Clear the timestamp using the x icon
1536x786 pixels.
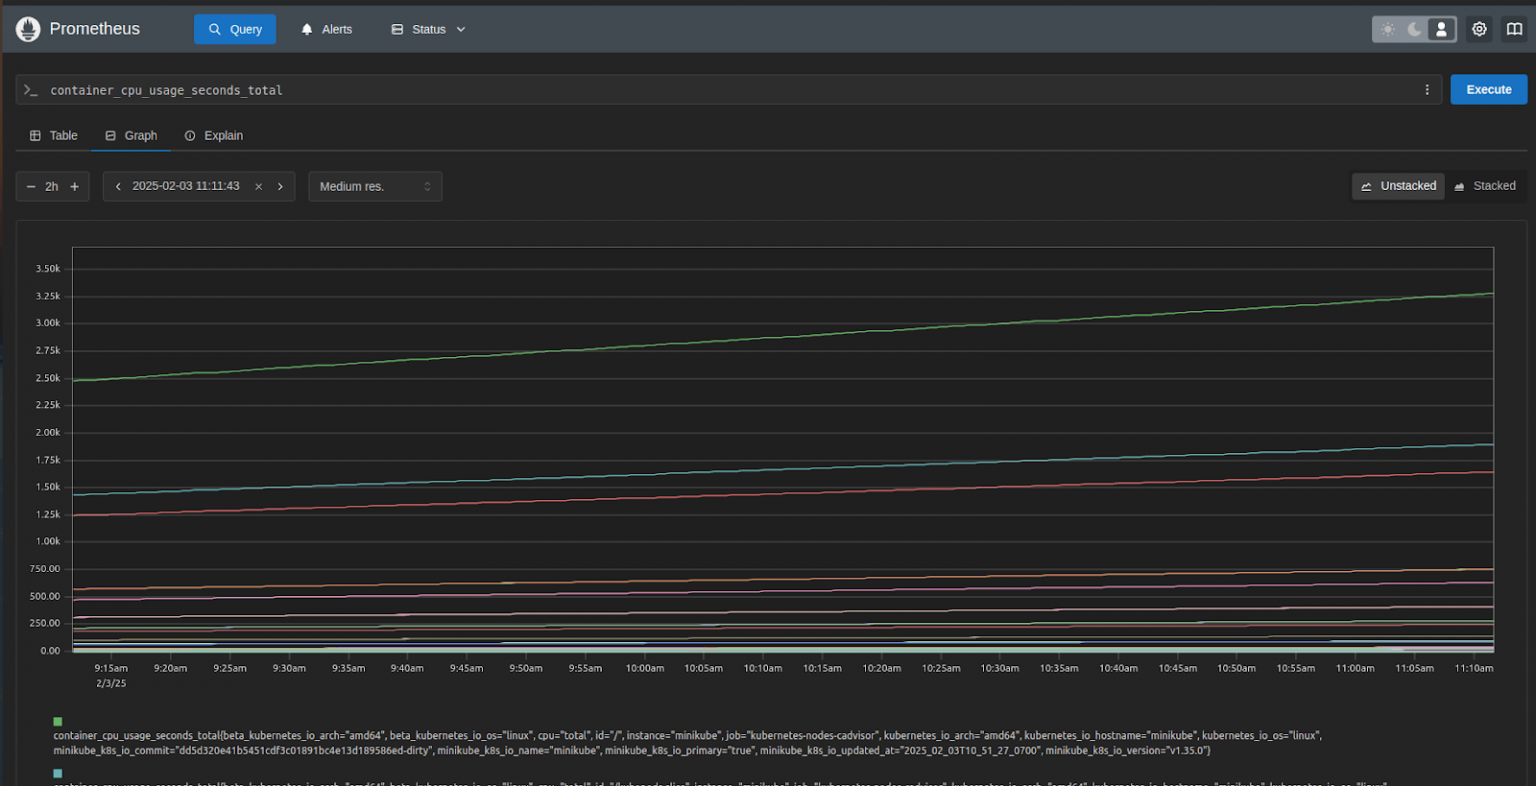258,186
